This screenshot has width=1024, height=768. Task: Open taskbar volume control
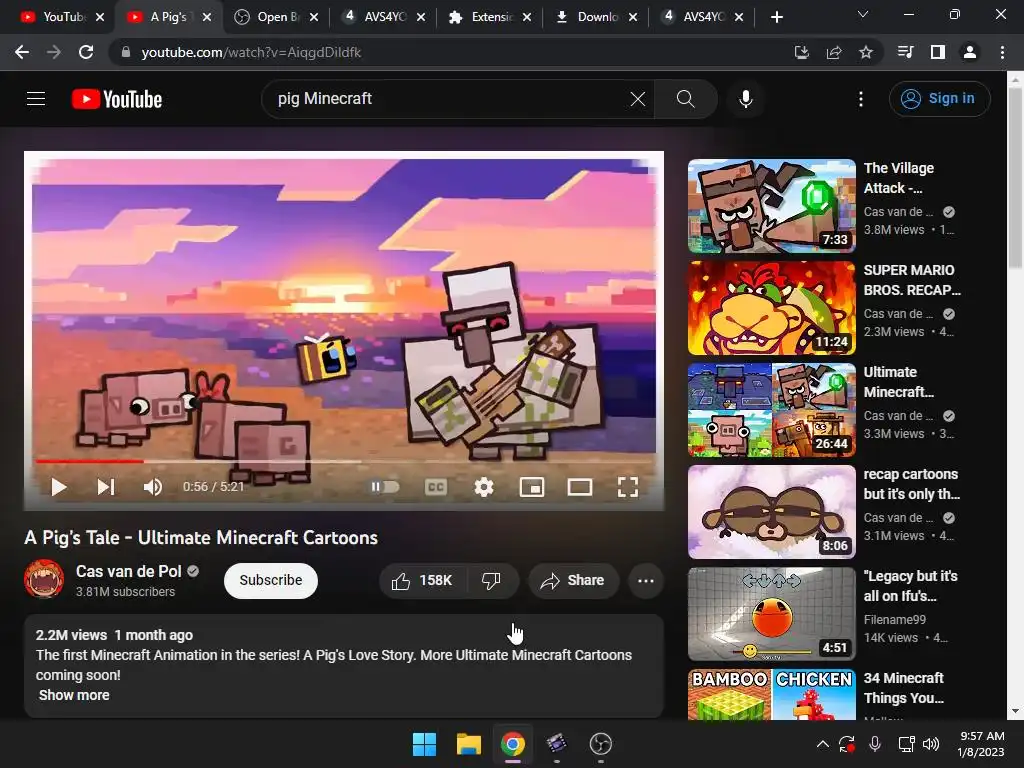point(931,744)
